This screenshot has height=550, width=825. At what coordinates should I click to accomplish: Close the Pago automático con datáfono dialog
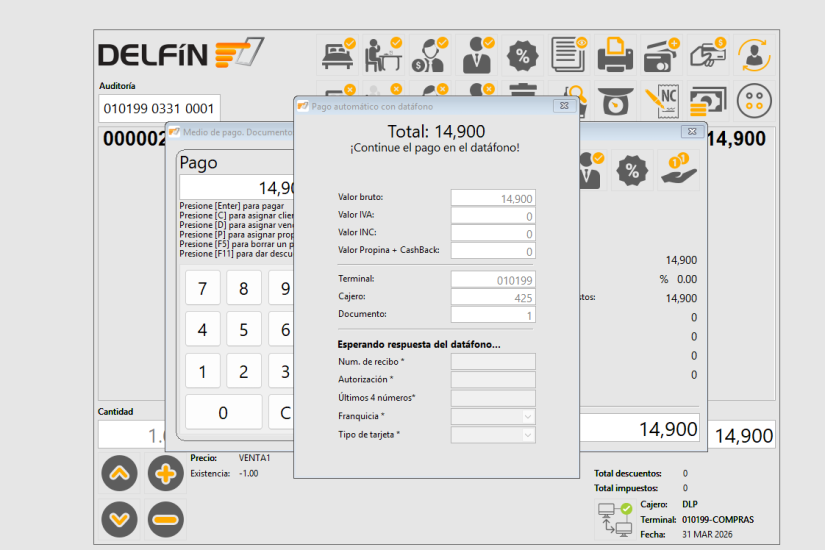pos(564,105)
